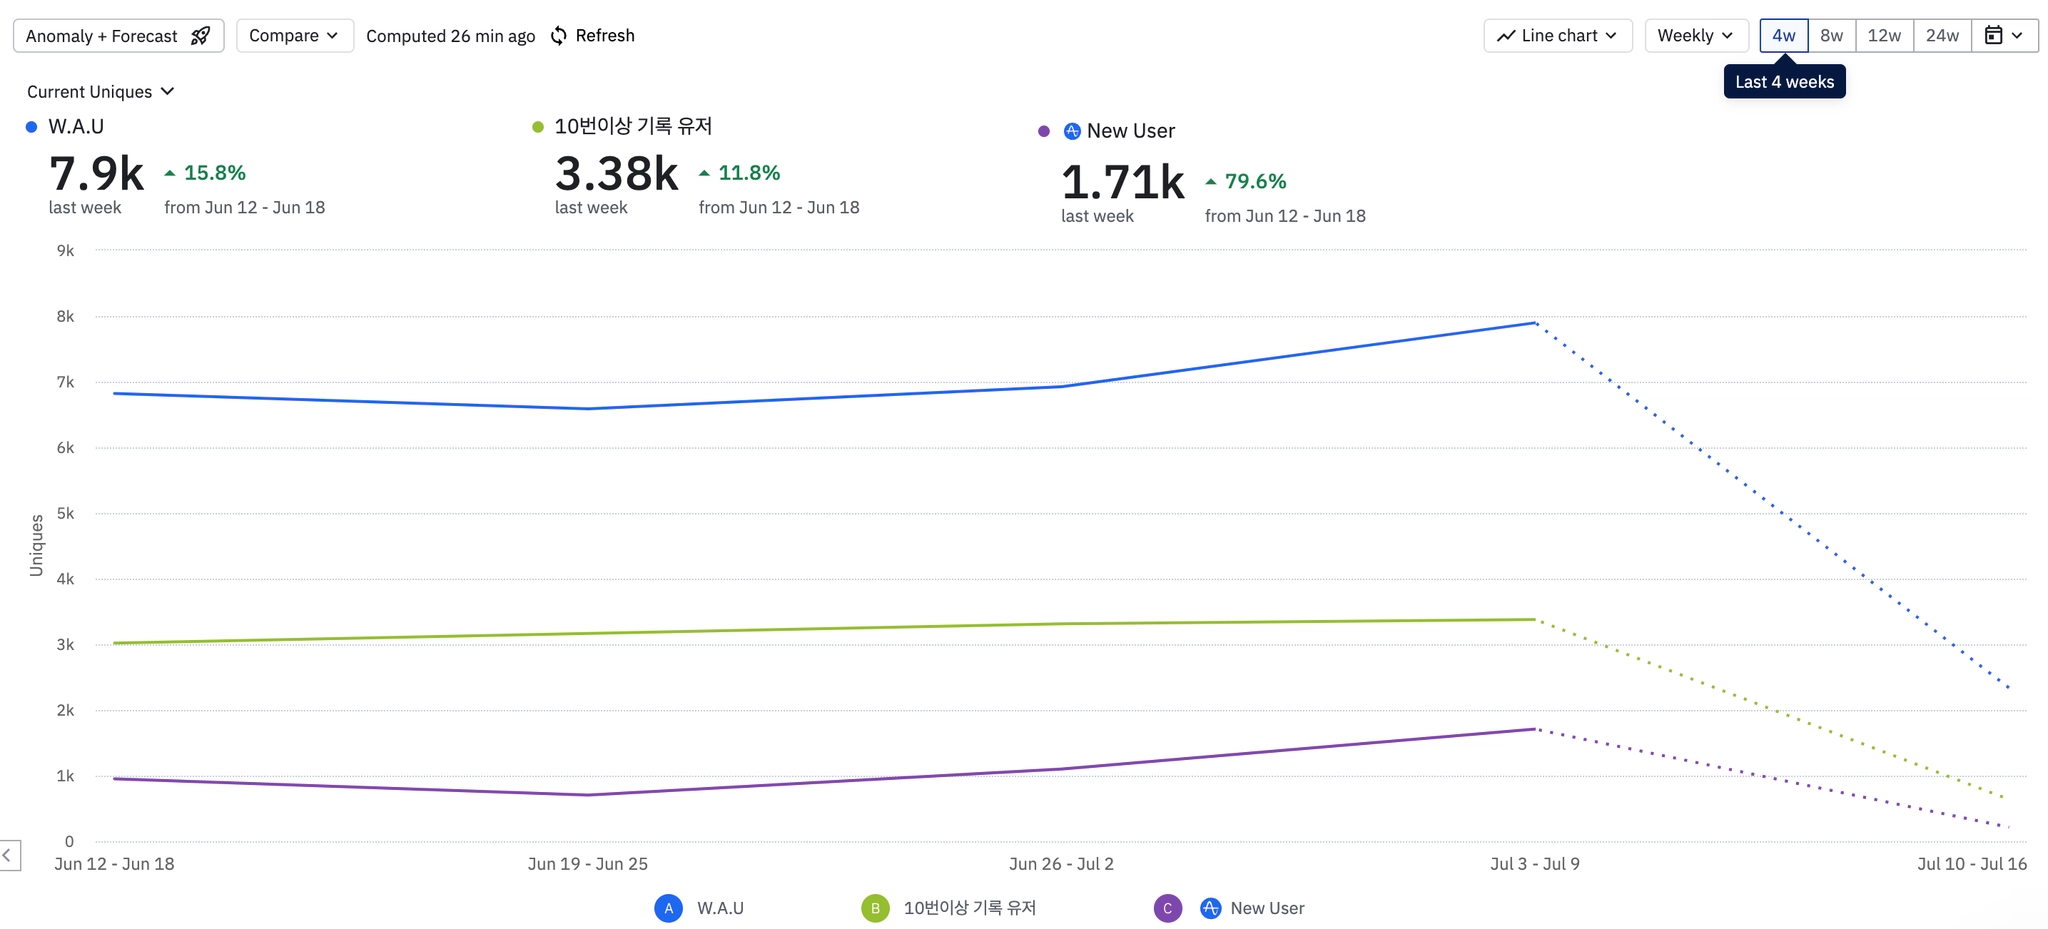Toggle series C purple circle in legend
This screenshot has width=2048, height=929.
pyautogui.click(x=1167, y=908)
